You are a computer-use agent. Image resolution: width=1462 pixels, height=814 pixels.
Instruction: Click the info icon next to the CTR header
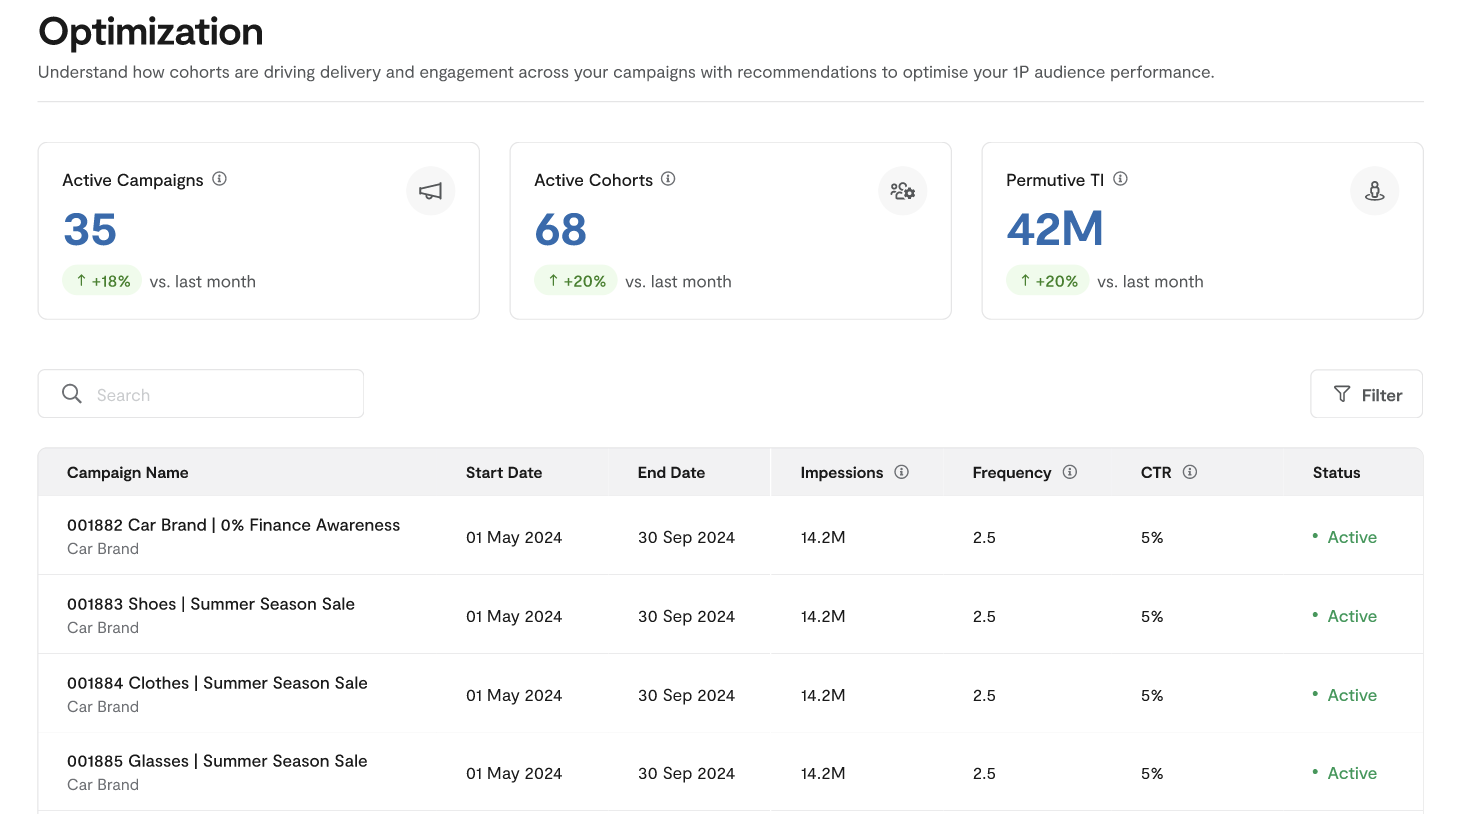click(1189, 472)
